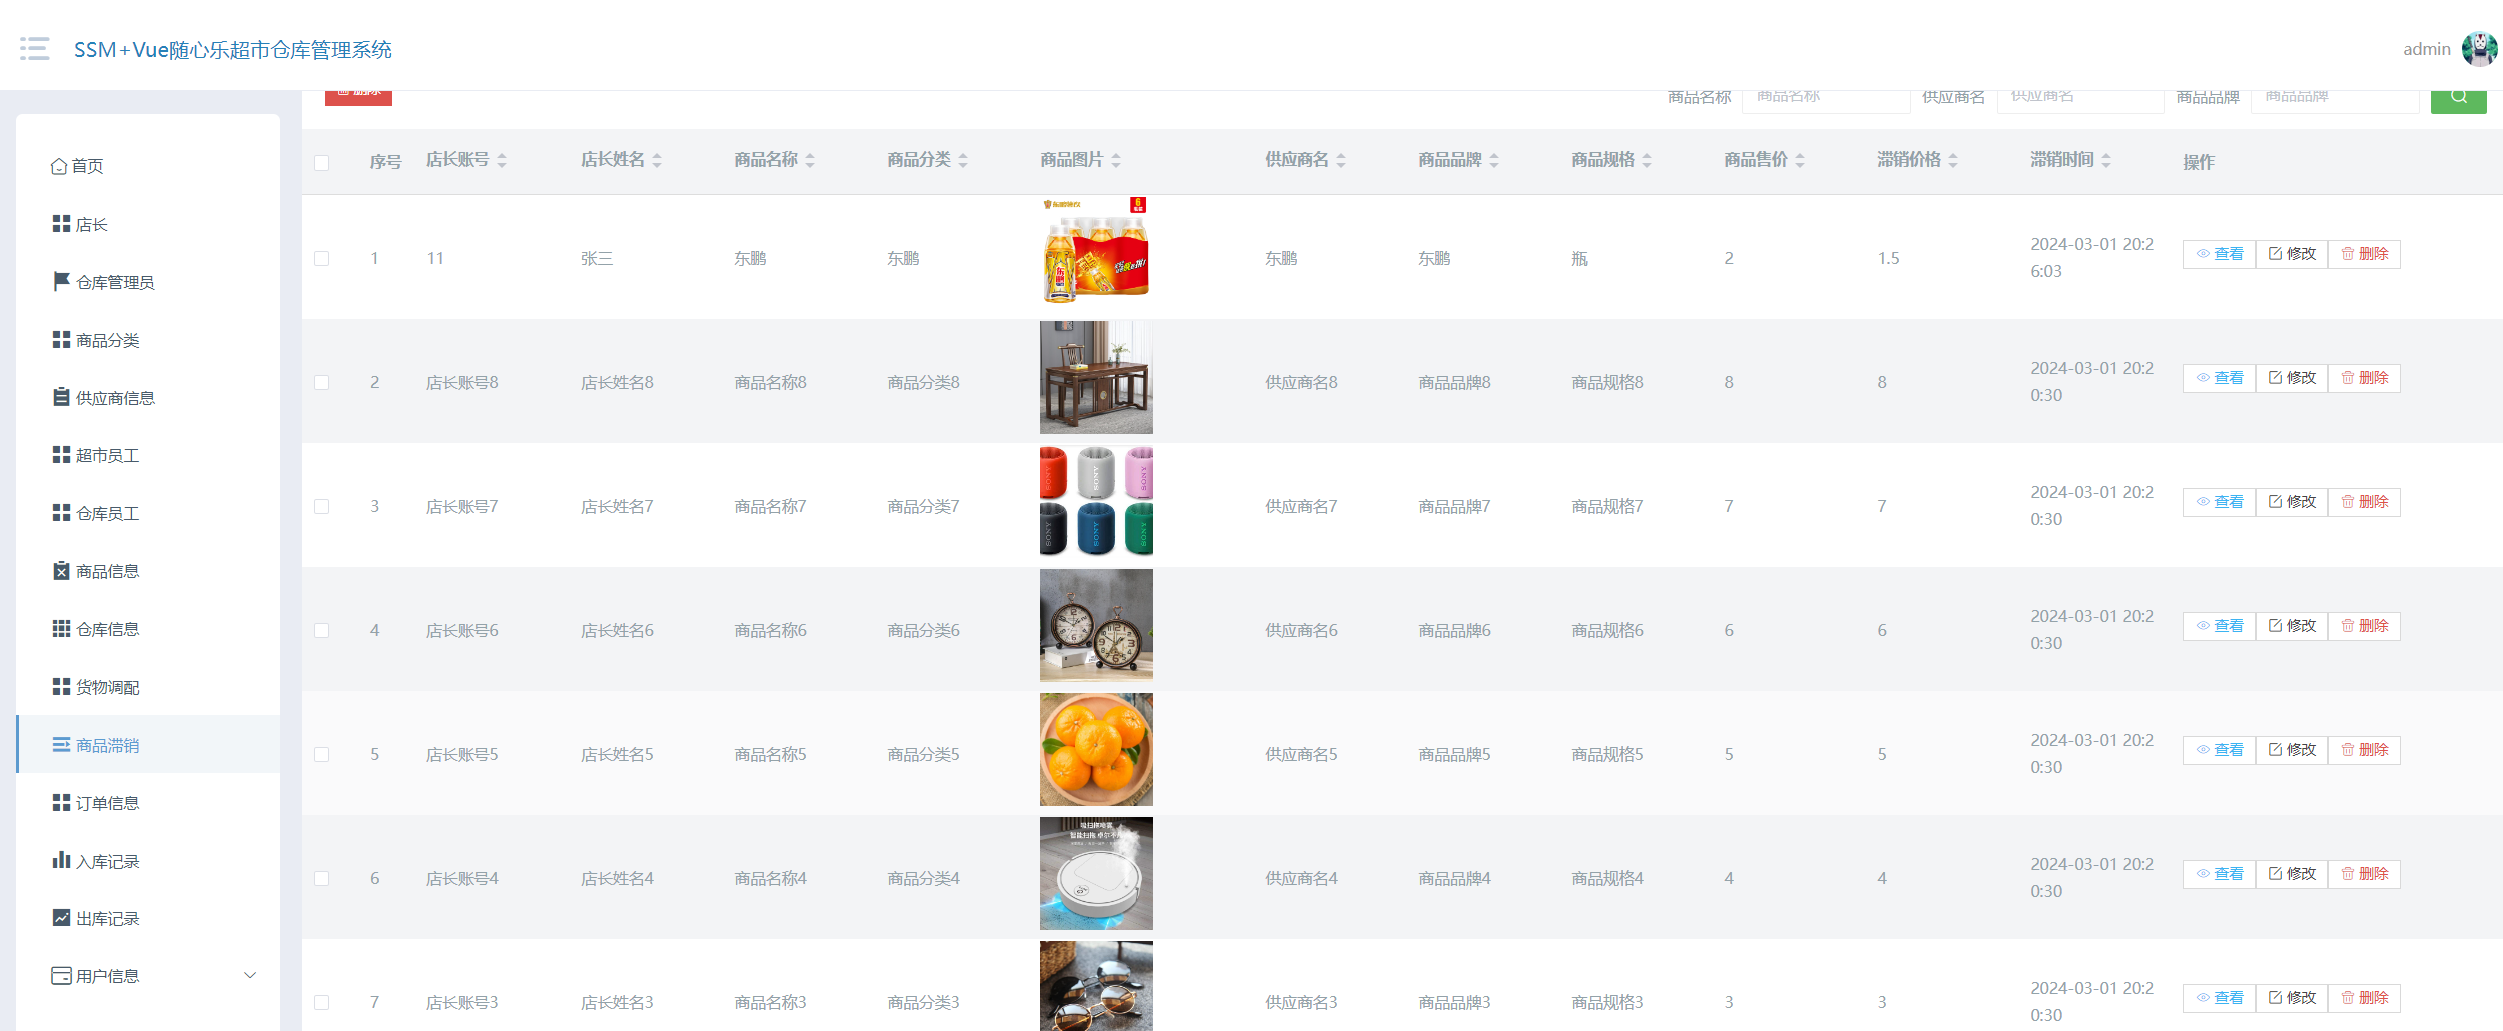The height and width of the screenshot is (1031, 2503).
Task: Check the checkbox for row 1 张三
Action: coord(321,258)
